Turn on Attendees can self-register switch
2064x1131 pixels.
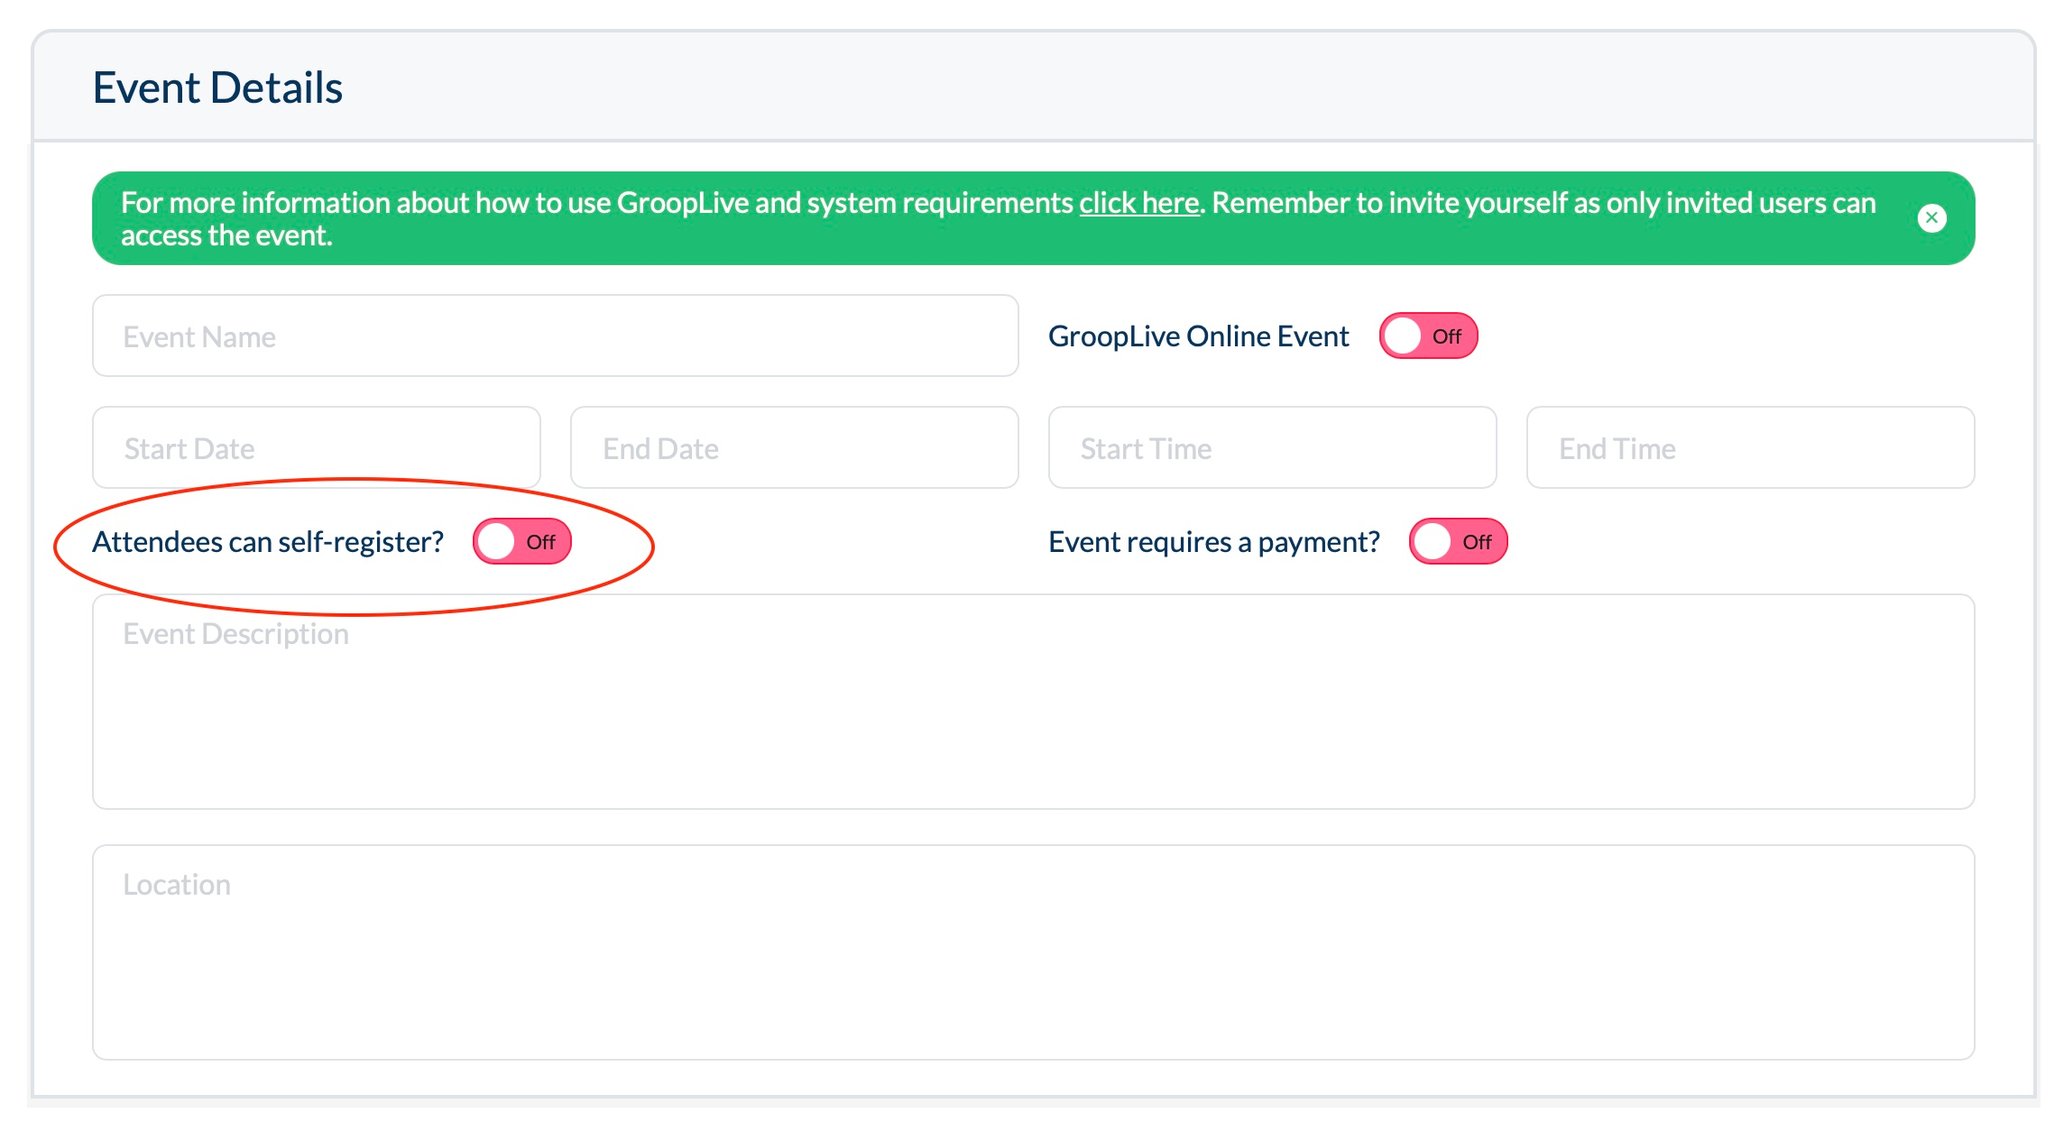click(x=521, y=542)
